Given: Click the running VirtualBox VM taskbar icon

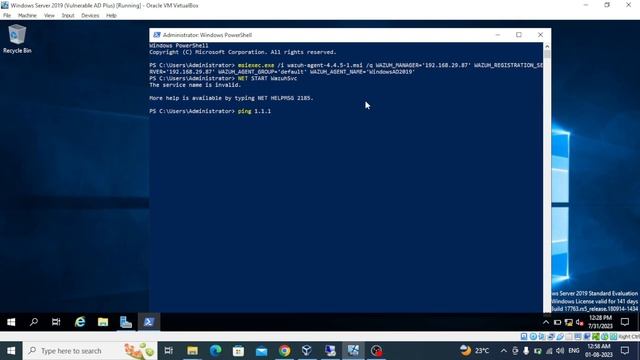Looking at the screenshot, I should tap(353, 351).
